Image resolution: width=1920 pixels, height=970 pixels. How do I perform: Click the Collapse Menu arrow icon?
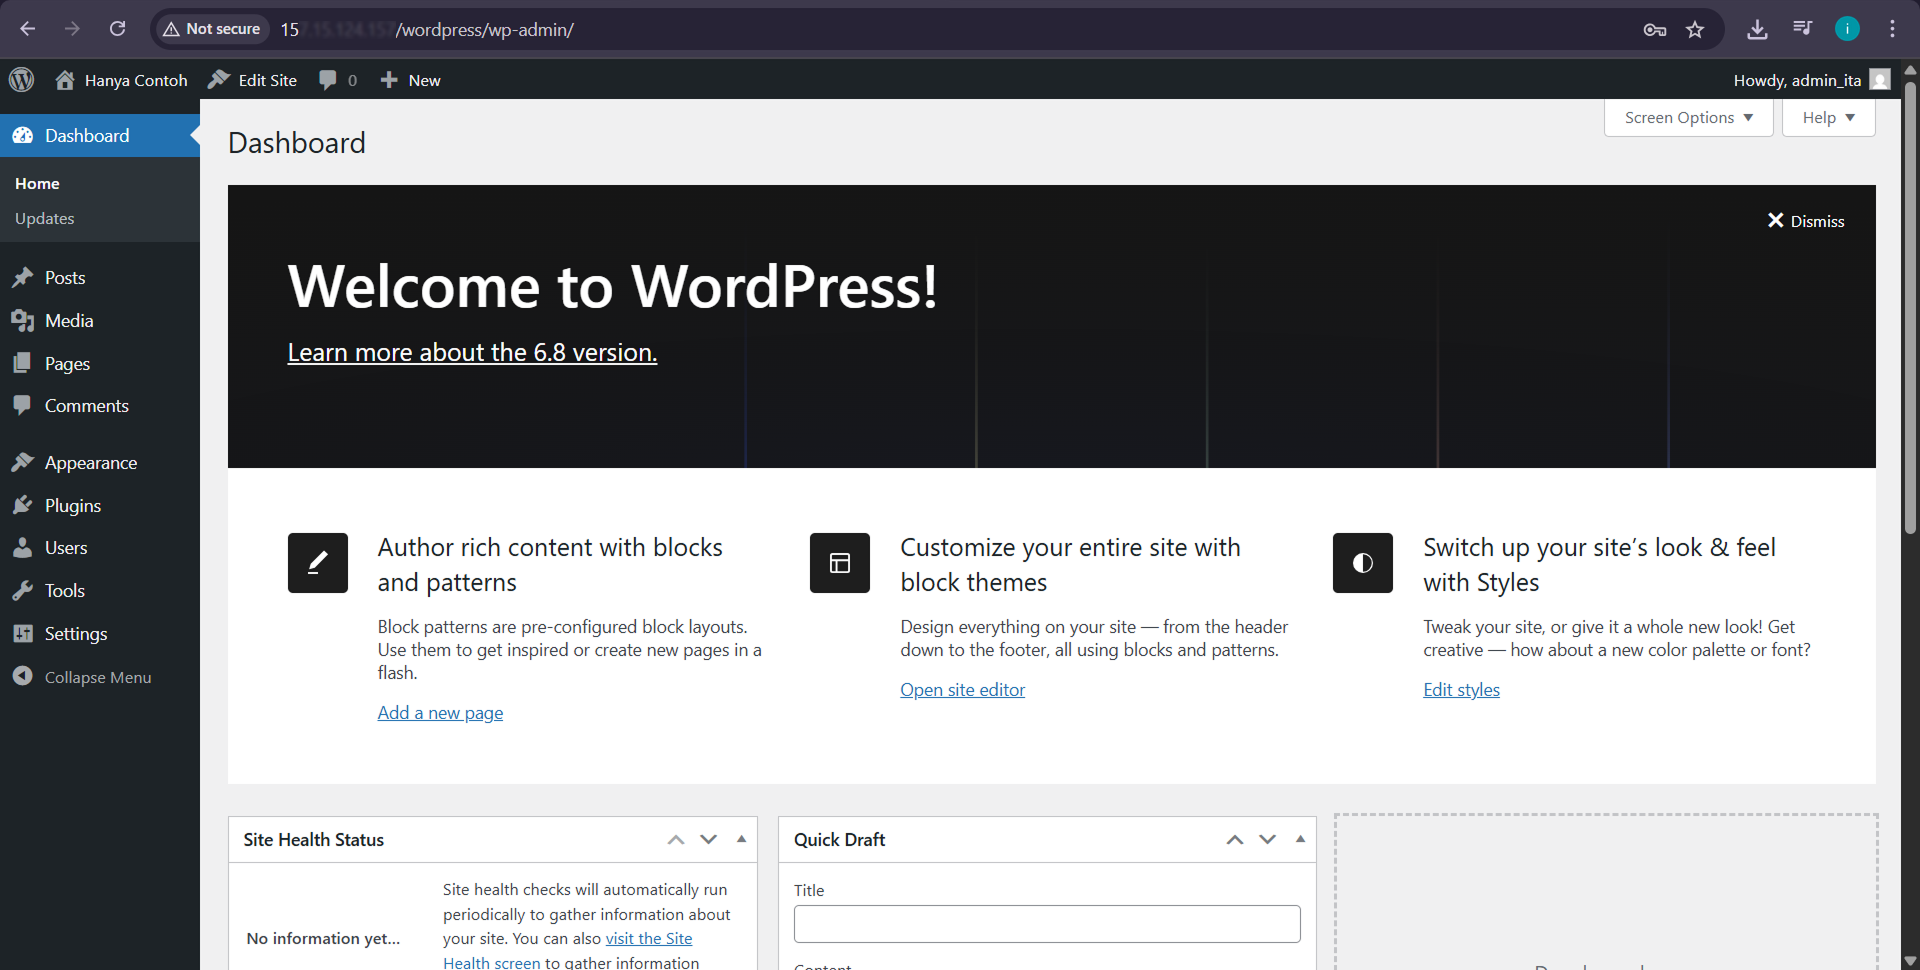(23, 676)
